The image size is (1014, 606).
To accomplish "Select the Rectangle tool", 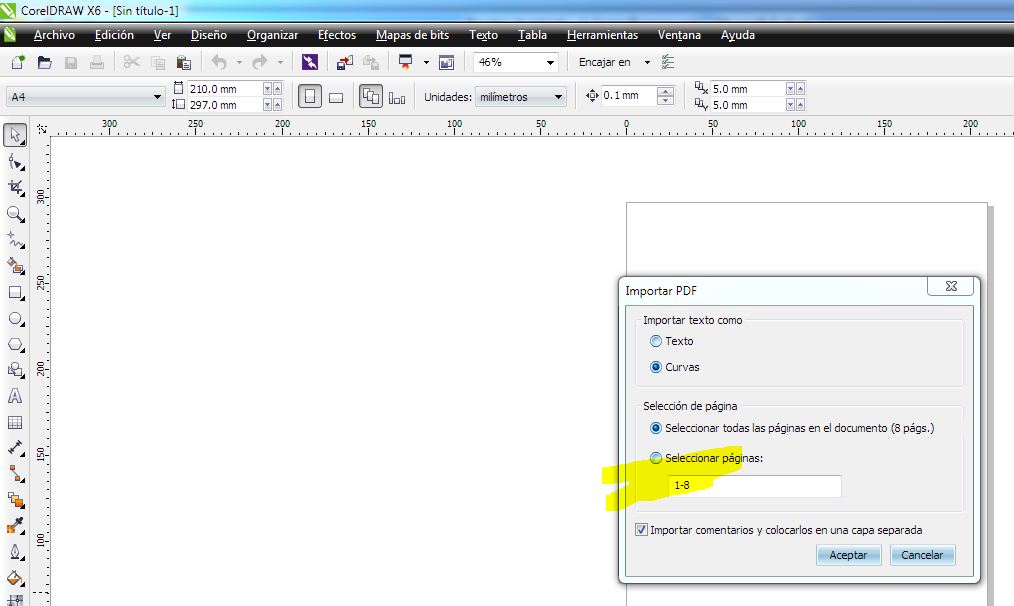I will pyautogui.click(x=16, y=292).
